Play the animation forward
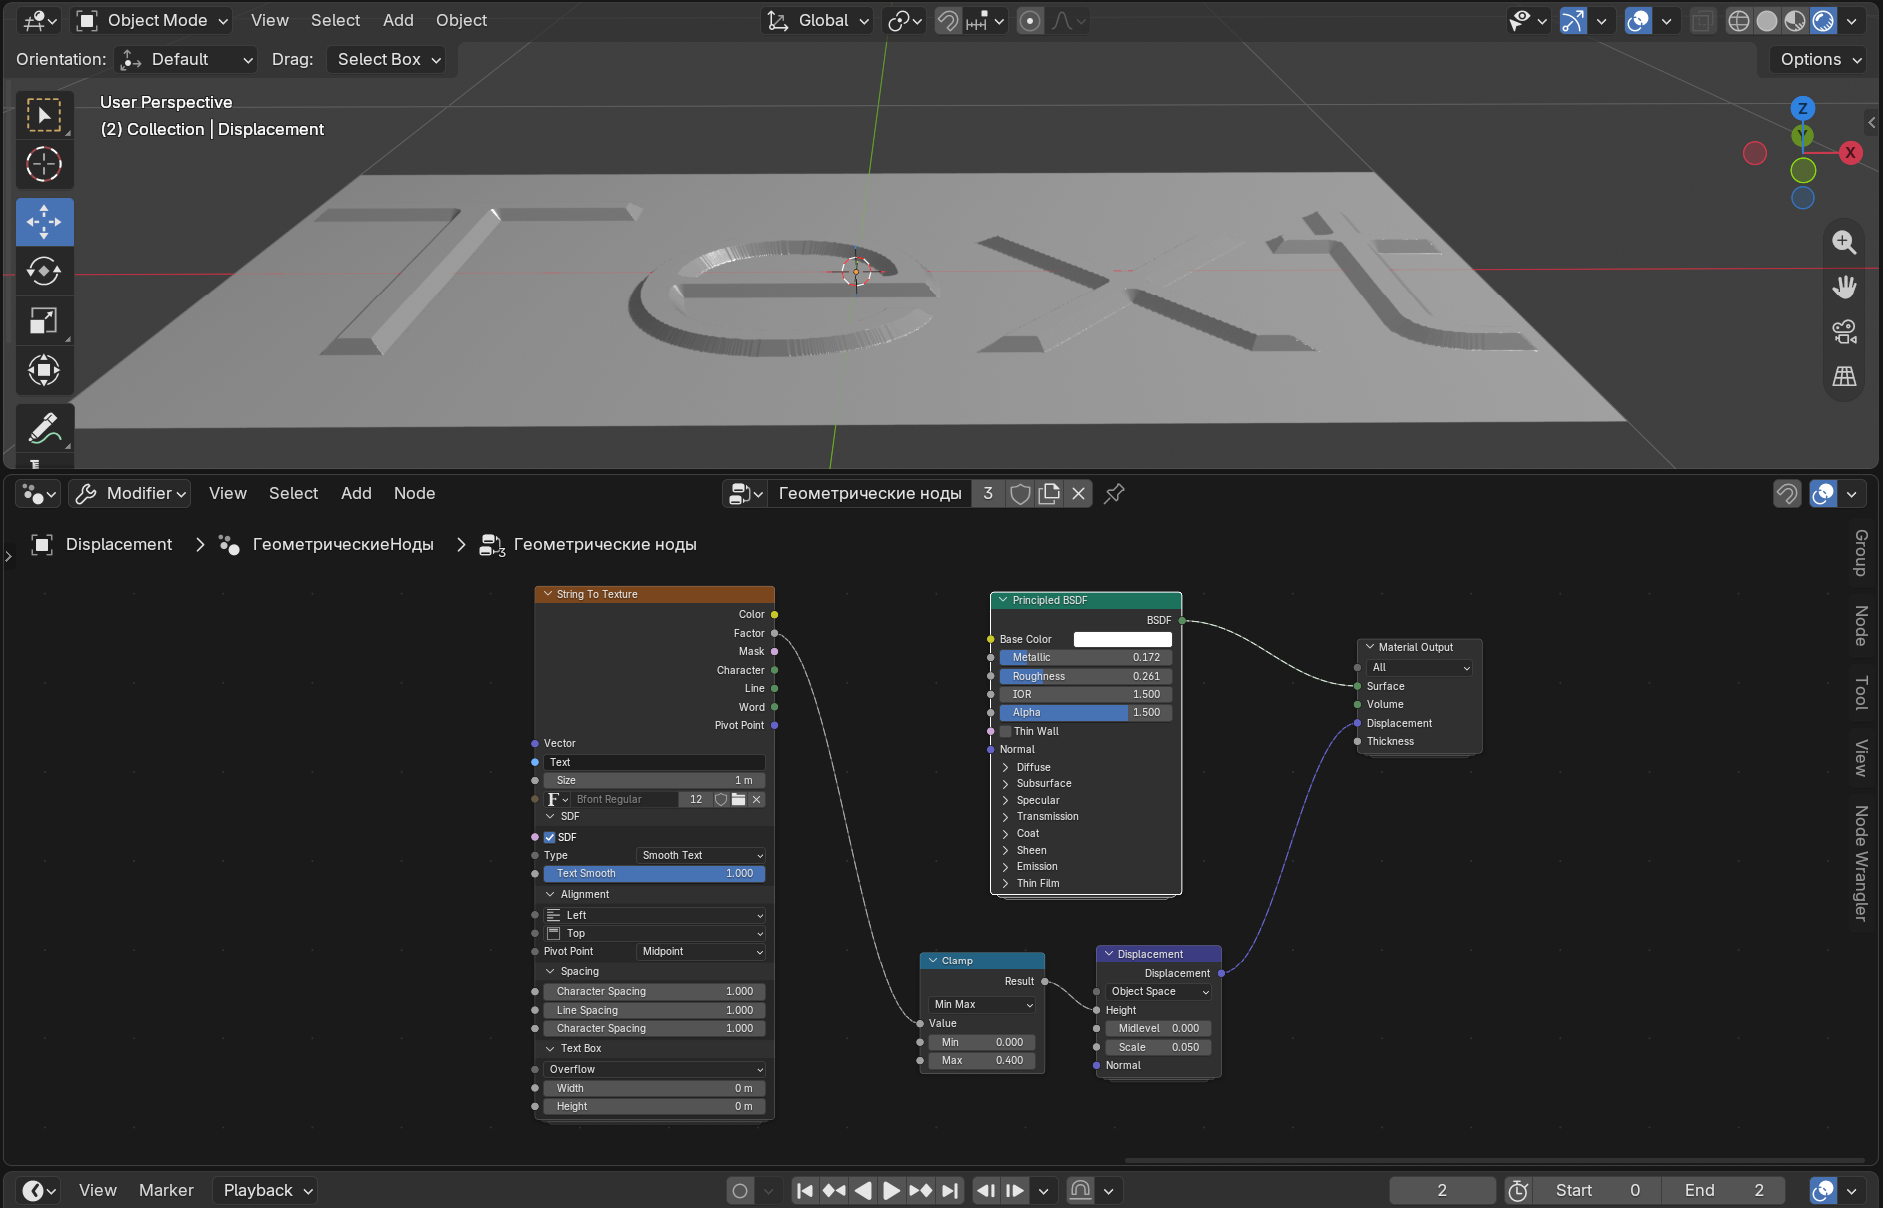Viewport: 1883px width, 1208px height. 892,1190
